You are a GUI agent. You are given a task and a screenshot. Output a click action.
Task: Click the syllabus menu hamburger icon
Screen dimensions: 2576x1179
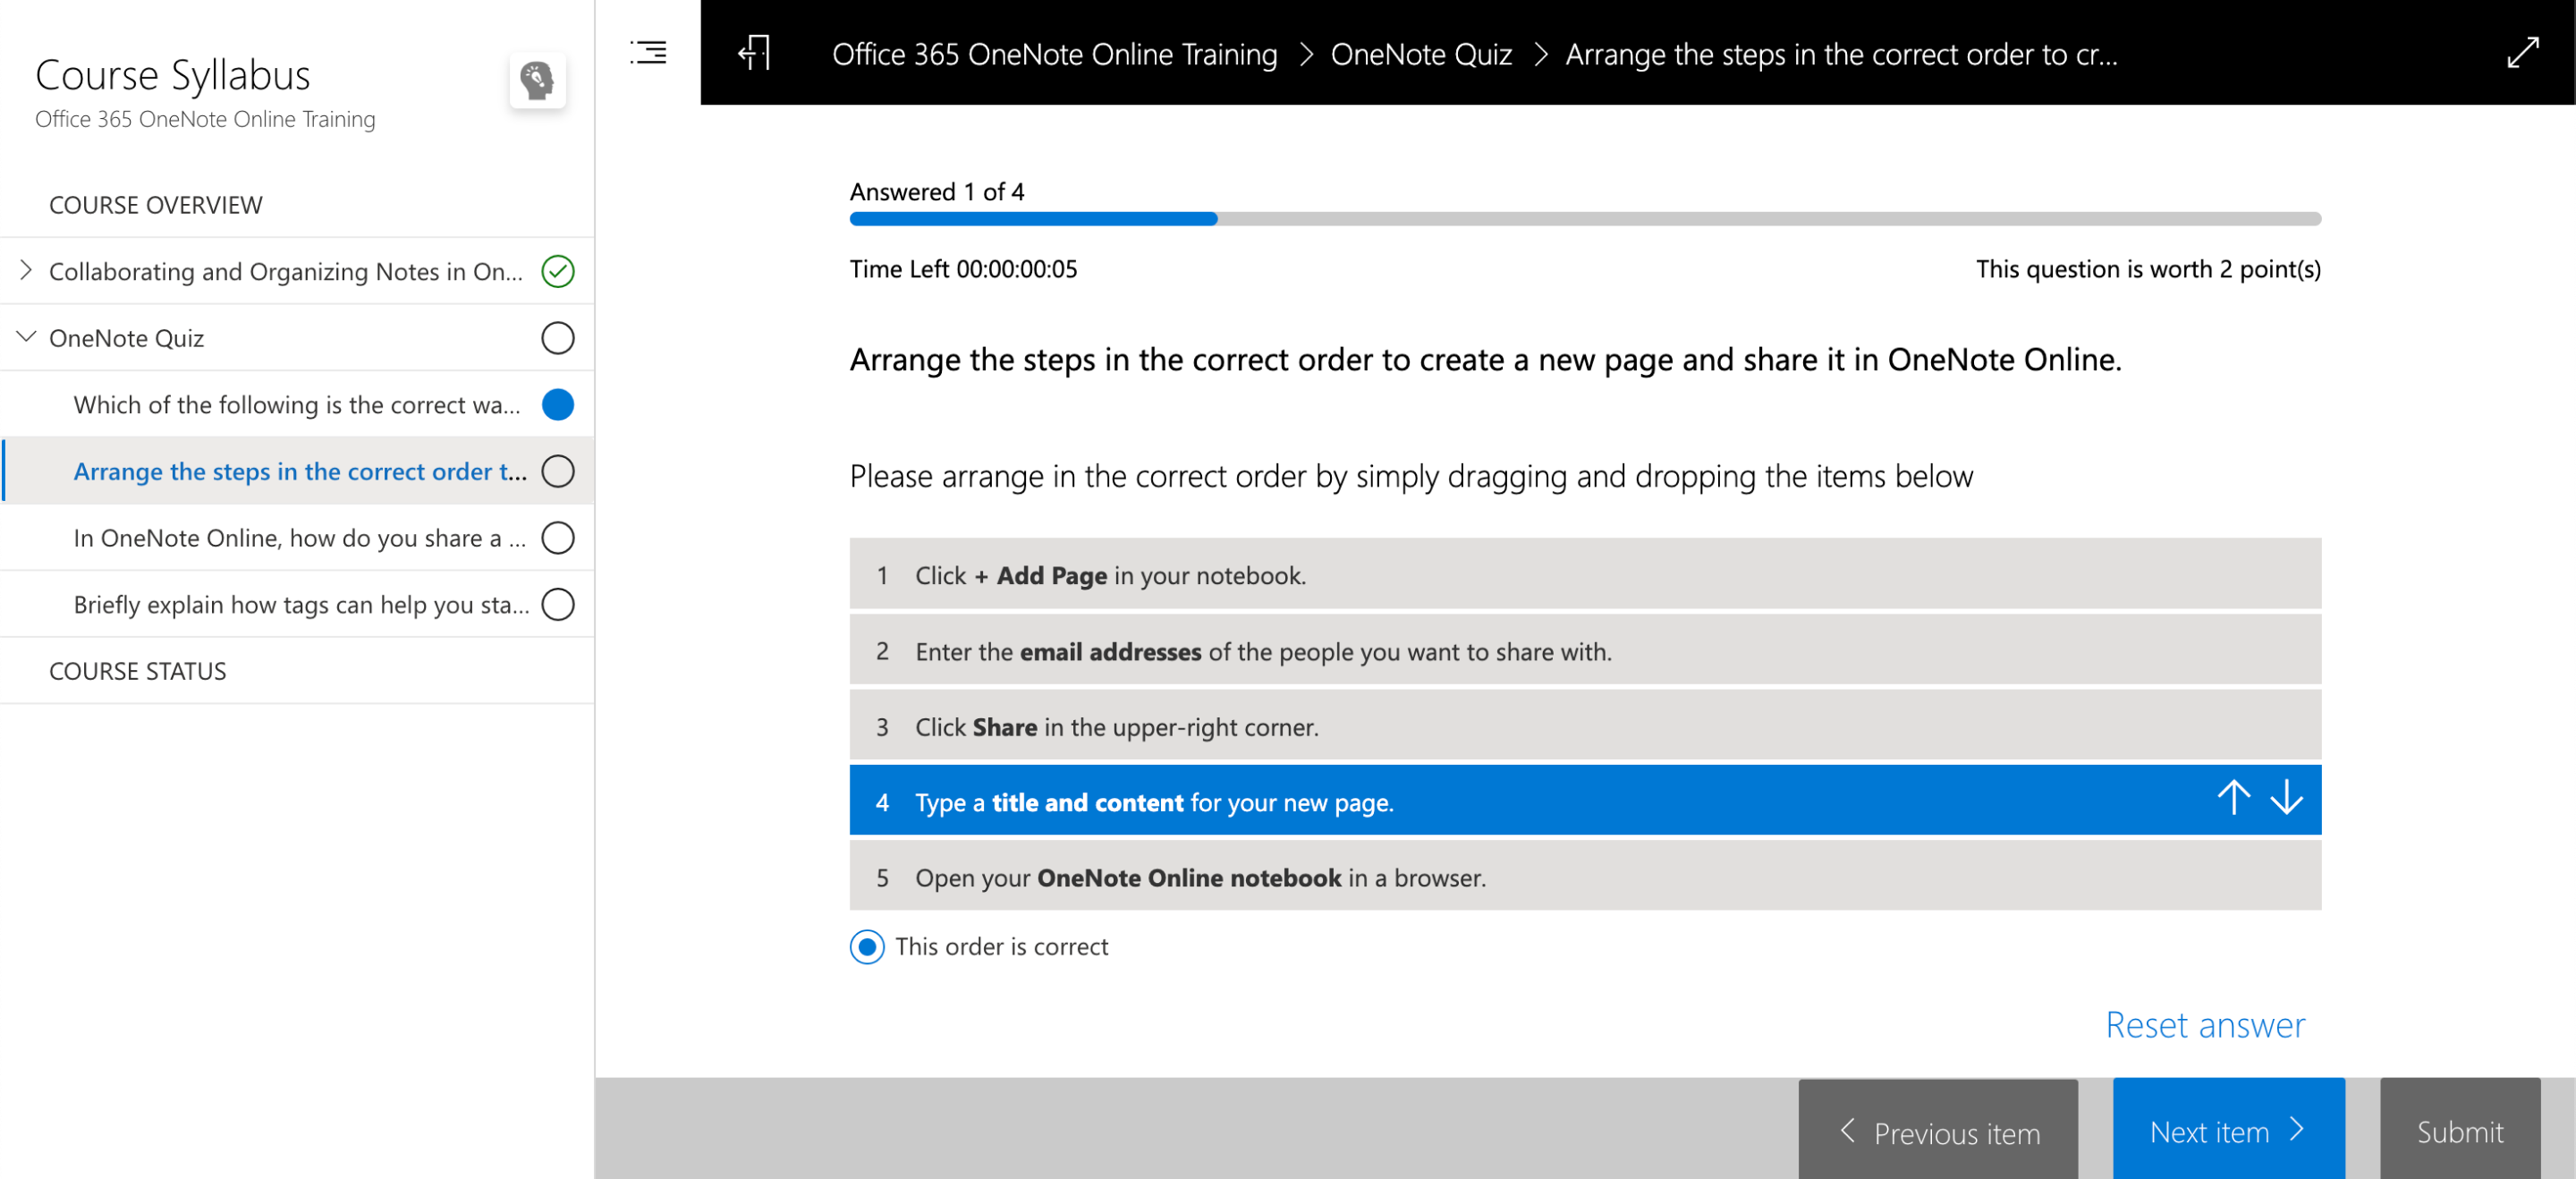pos(648,52)
